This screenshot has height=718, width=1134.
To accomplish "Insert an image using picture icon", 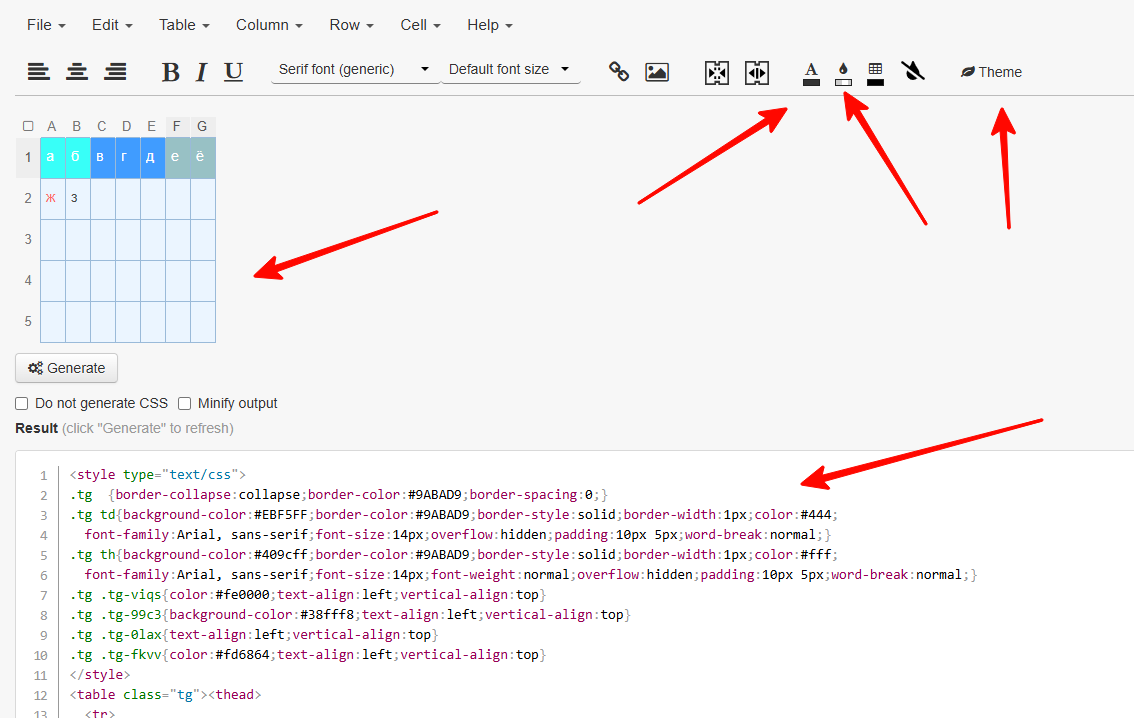I will [657, 71].
